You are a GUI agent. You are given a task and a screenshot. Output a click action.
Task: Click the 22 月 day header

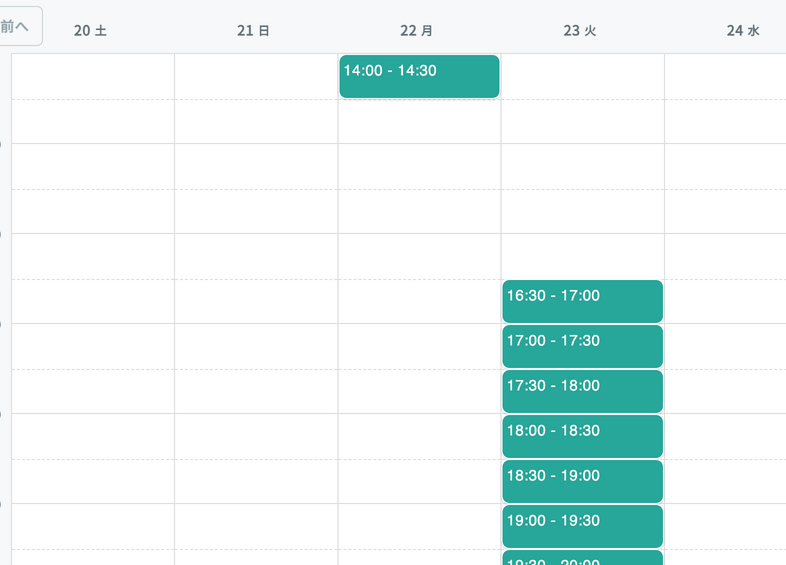point(417,31)
